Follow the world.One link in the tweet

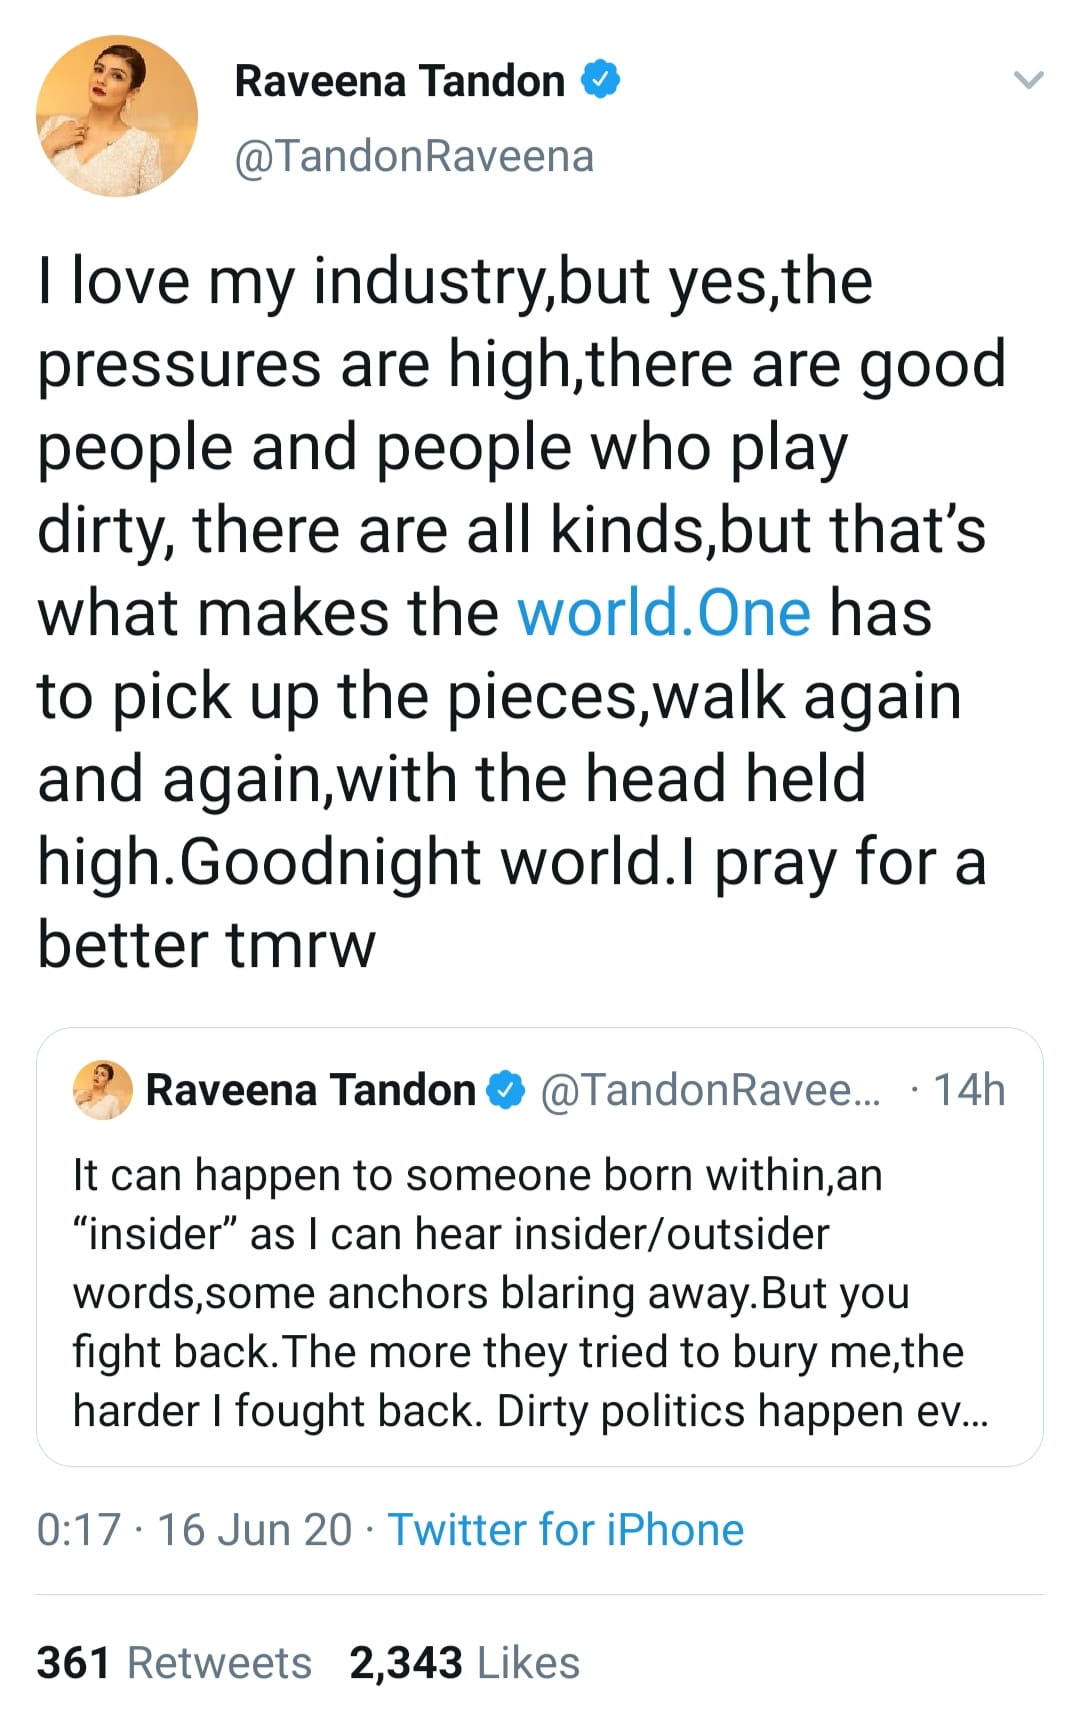[x=663, y=613]
